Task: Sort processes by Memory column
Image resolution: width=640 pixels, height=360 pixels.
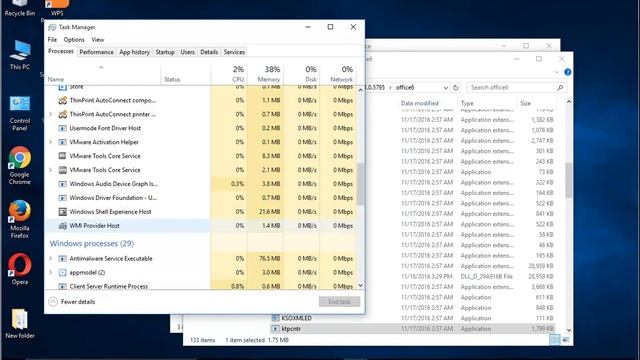Action: pyautogui.click(x=265, y=74)
